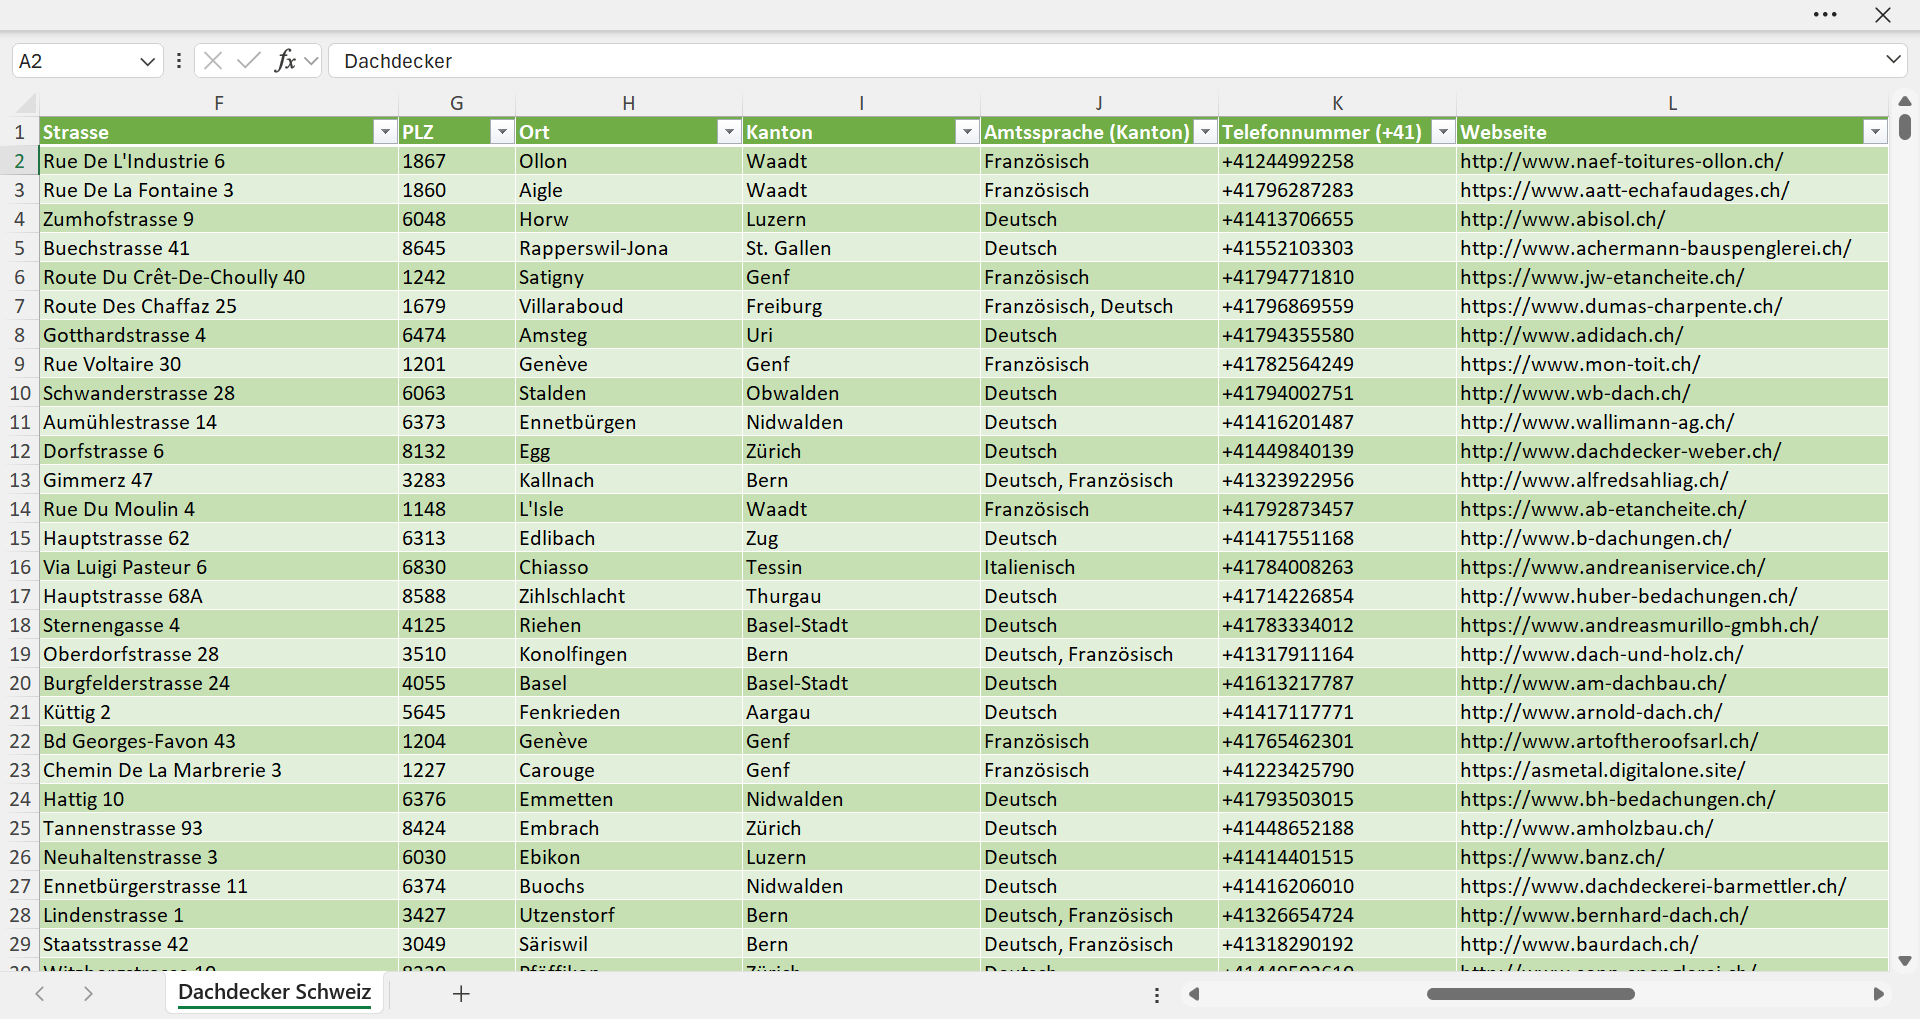Click horizontal scrollbar right arrow
This screenshot has height=1019, width=1920.
pos(1878,994)
